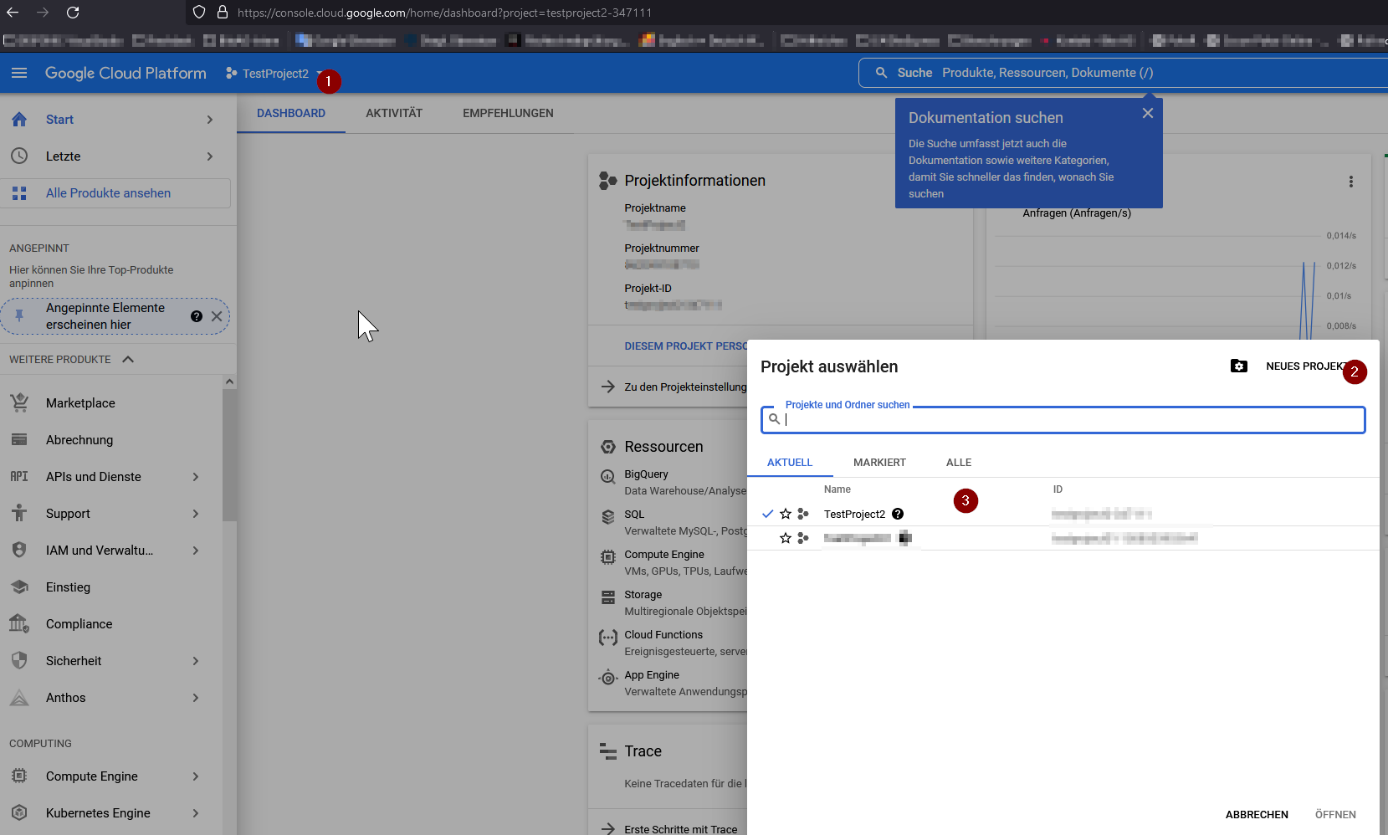Open the three-dot menu of the chart card
The image size is (1388, 835).
pos(1351,182)
